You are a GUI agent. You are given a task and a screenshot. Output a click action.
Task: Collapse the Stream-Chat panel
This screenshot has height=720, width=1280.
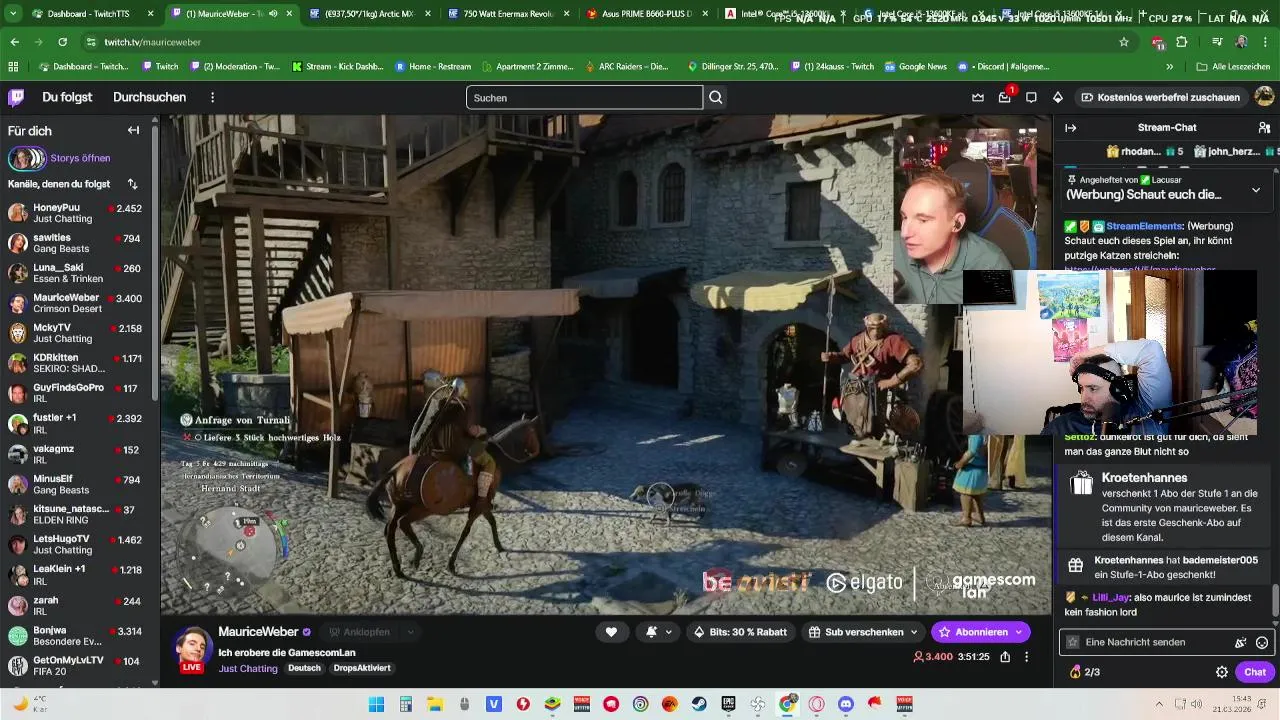tap(1070, 128)
